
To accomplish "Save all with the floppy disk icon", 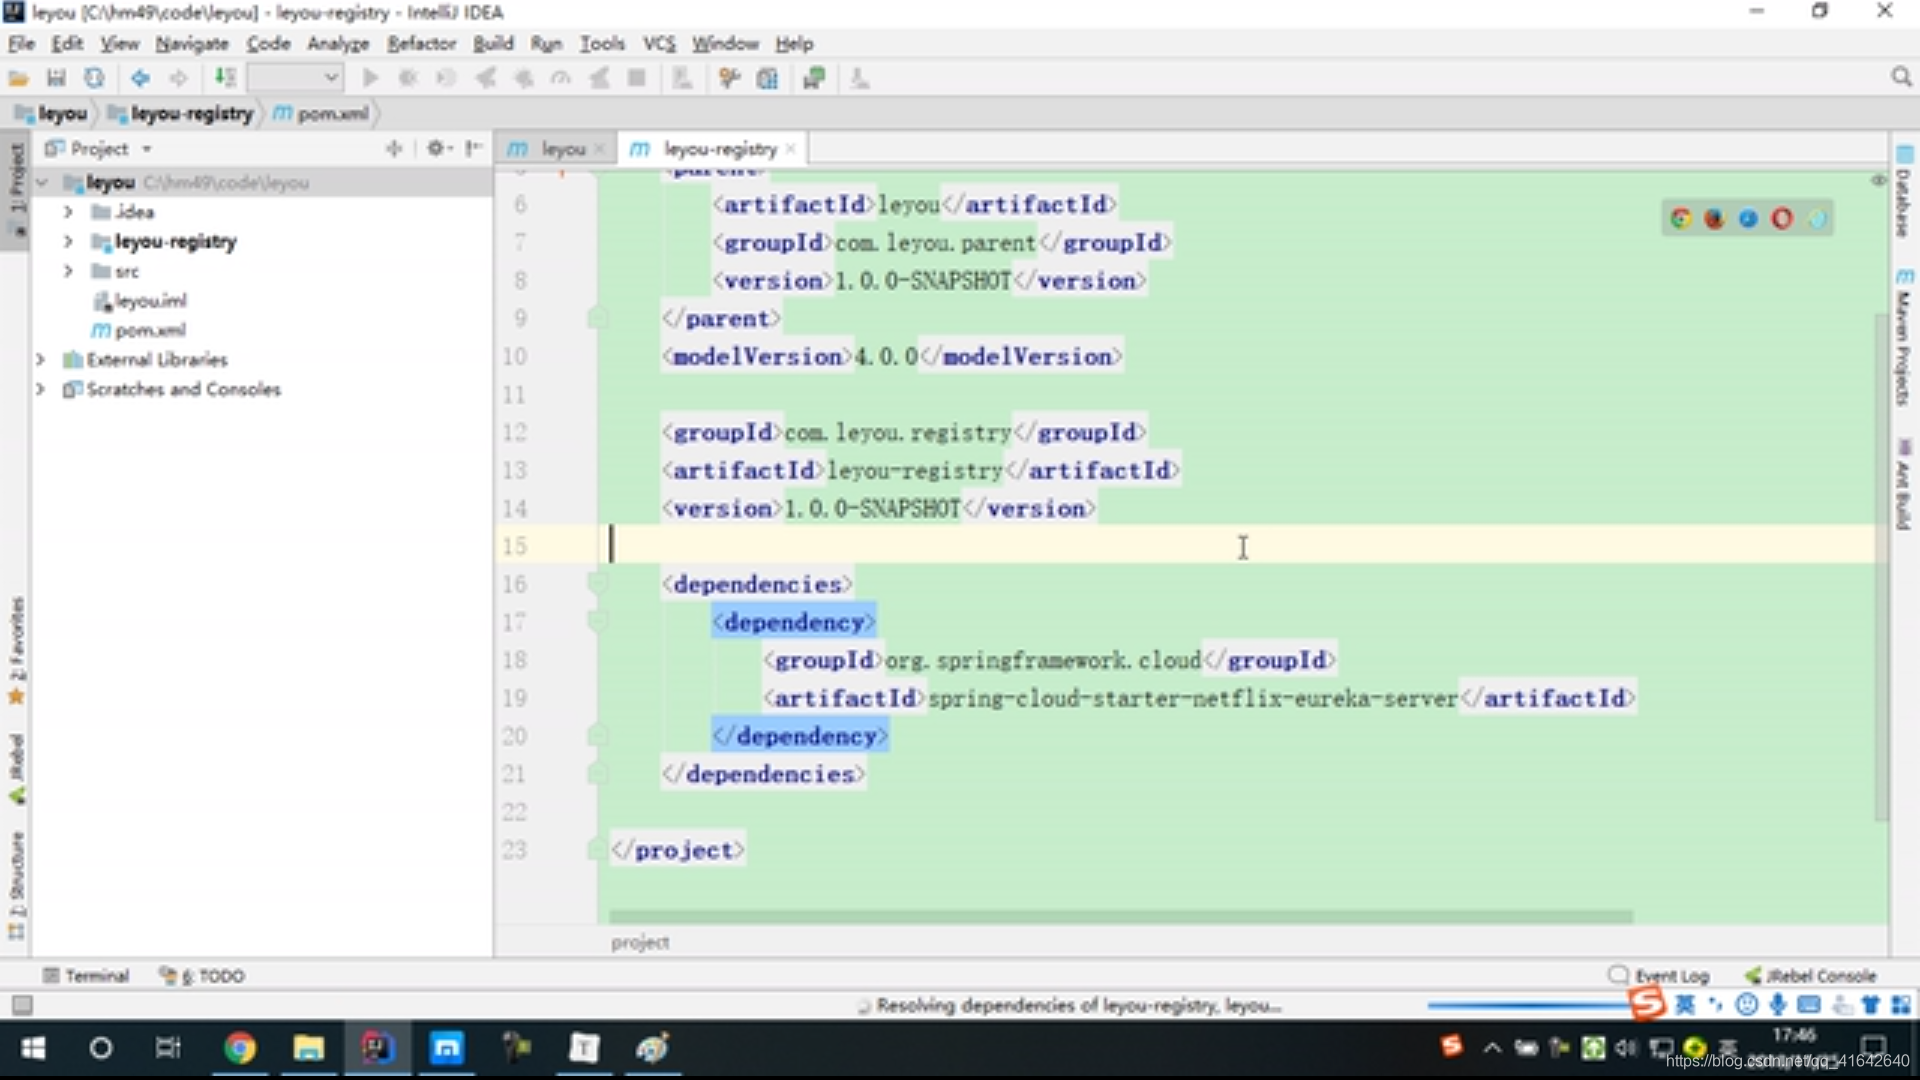I will click(x=56, y=78).
